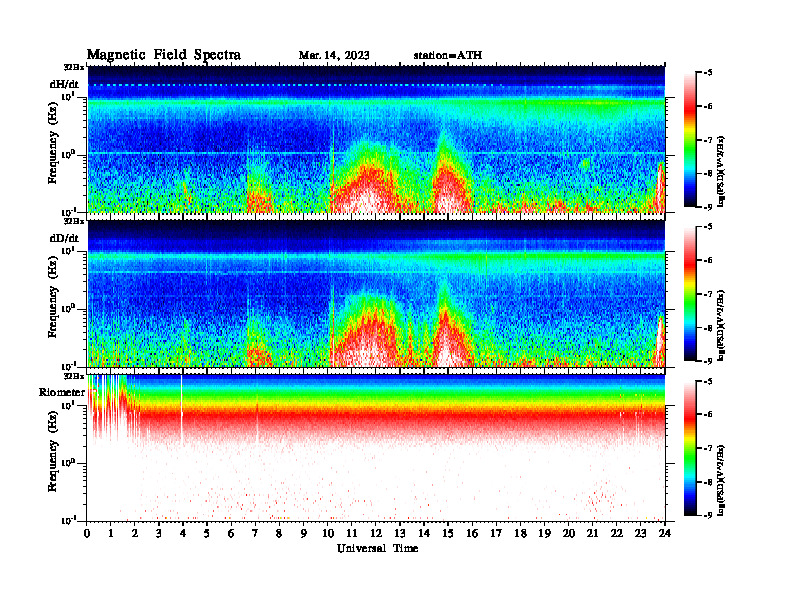Click hour 7 on the time axis
Image resolution: width=792 pixels, height=612 pixels.
(x=256, y=534)
